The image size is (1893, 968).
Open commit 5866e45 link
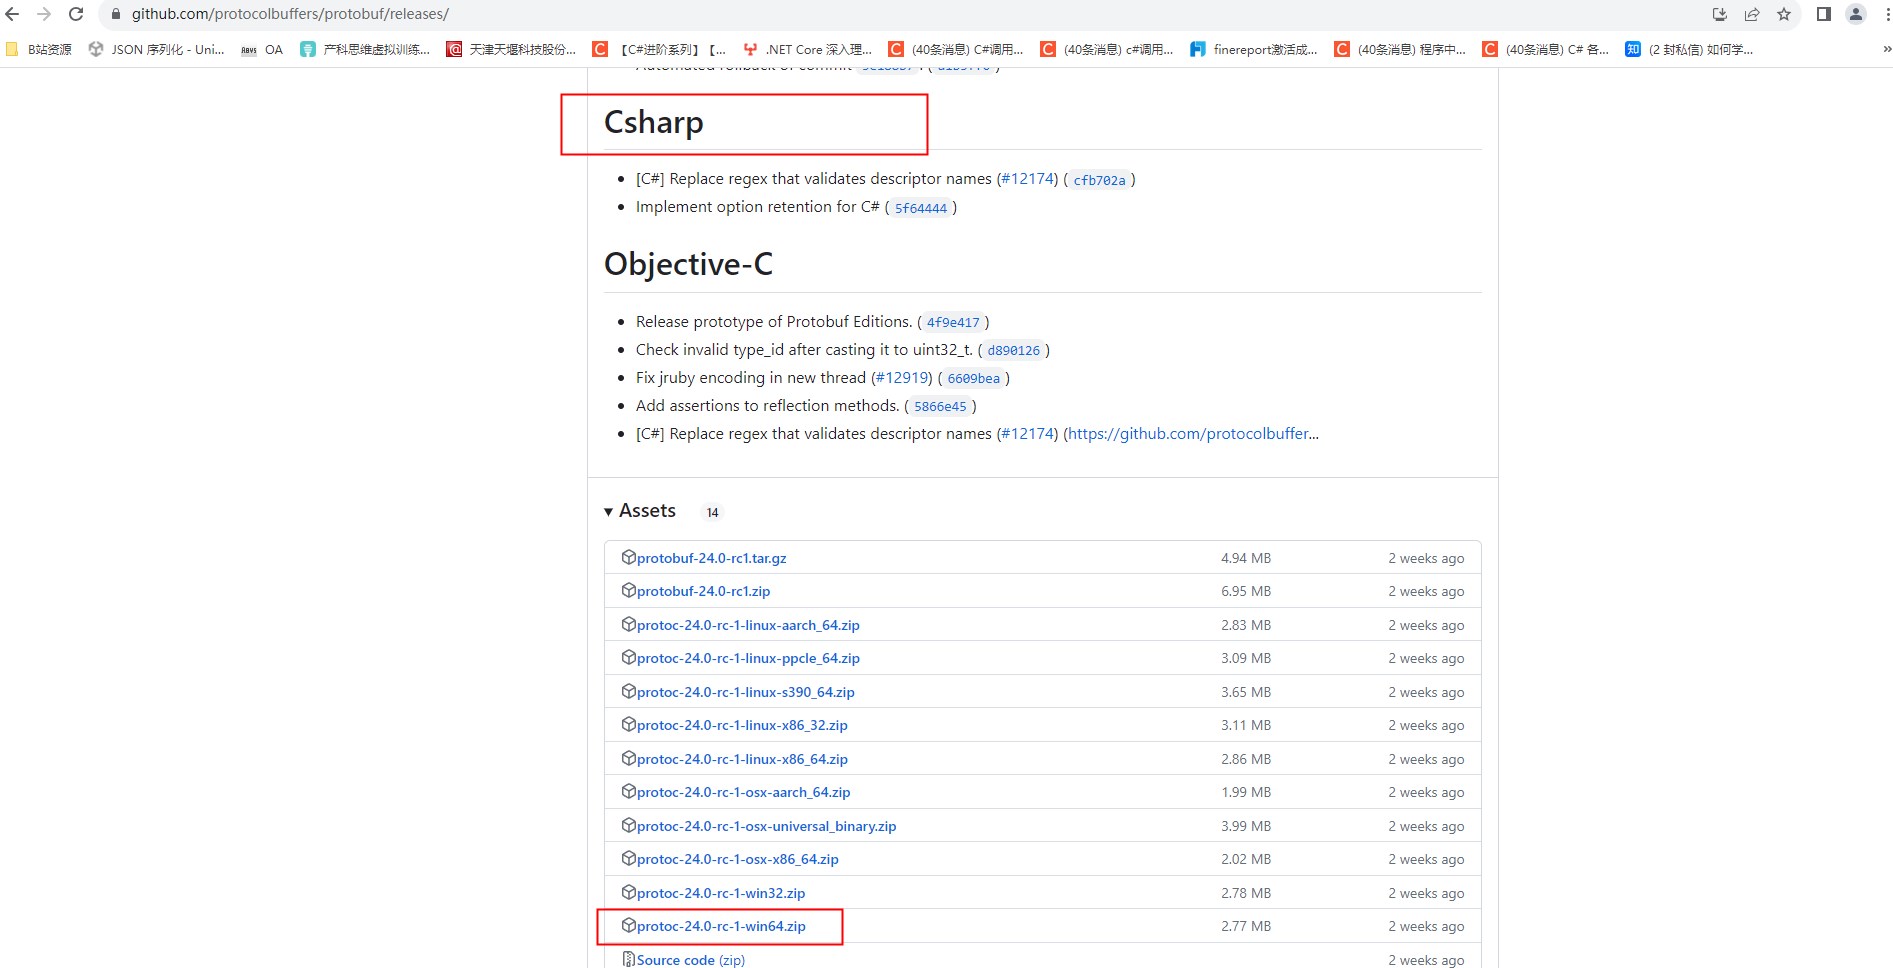click(x=940, y=406)
